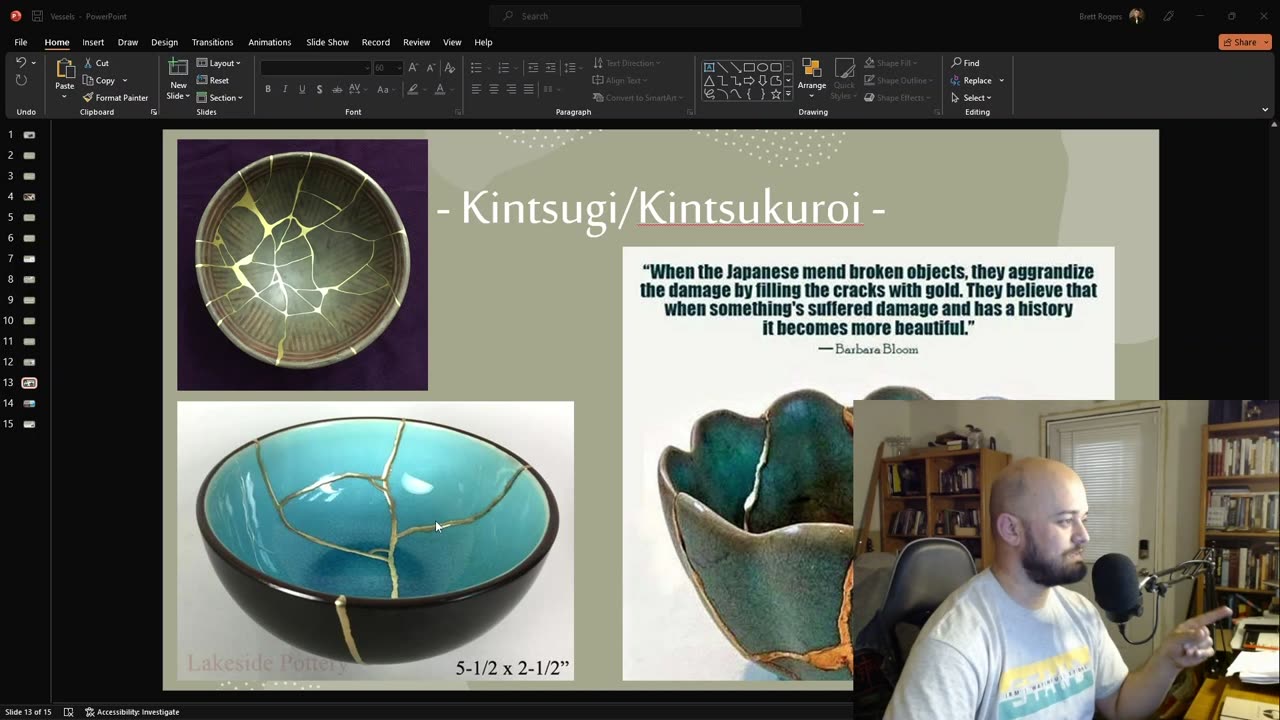Click Accessibility: Investigate in status bar
The width and height of the screenshot is (1280, 720).
coord(132,712)
